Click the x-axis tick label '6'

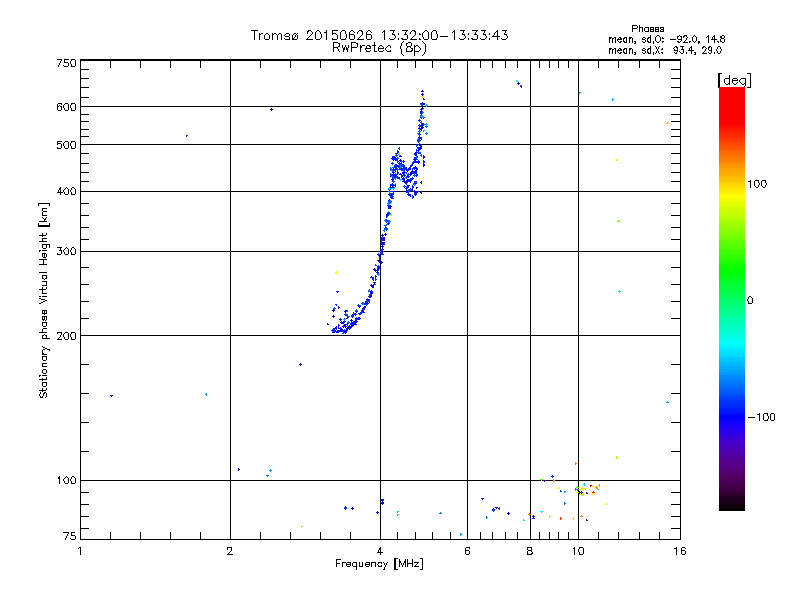467,551
